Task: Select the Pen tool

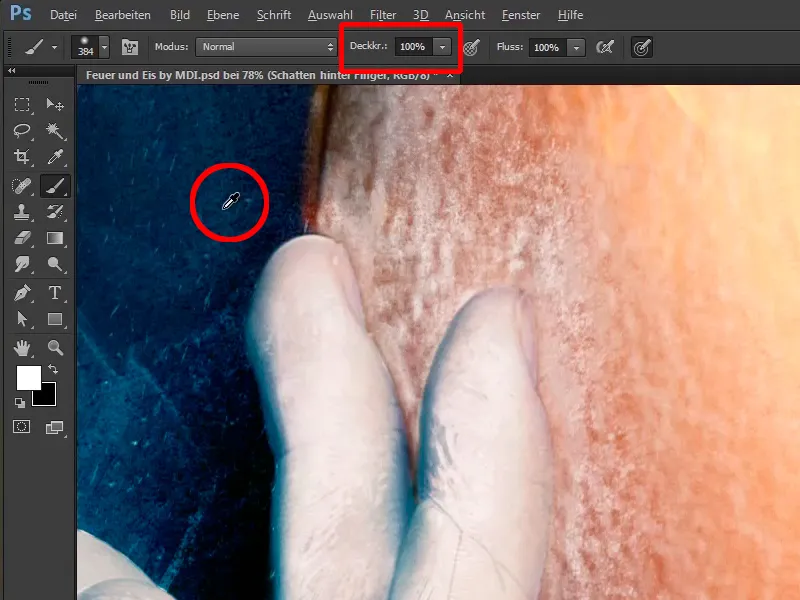Action: coord(21,293)
